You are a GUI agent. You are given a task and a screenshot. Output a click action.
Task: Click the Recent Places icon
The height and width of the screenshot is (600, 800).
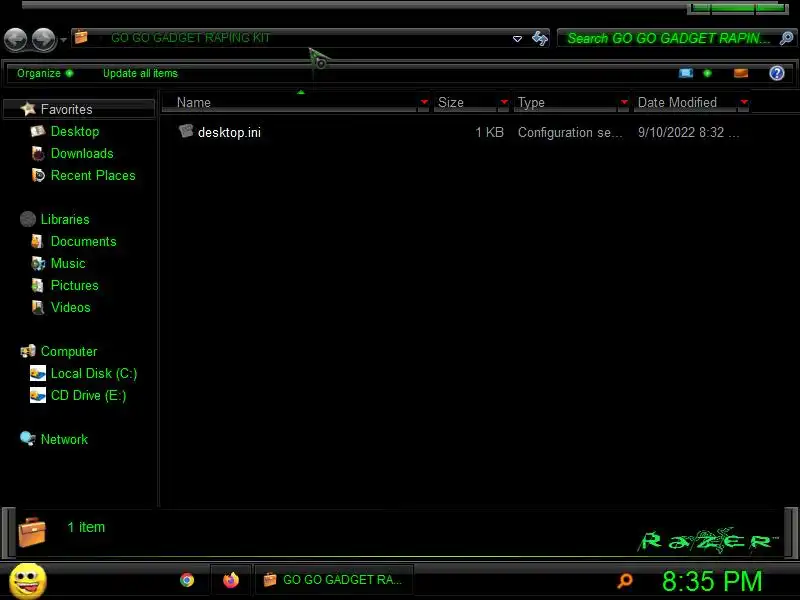click(38, 175)
